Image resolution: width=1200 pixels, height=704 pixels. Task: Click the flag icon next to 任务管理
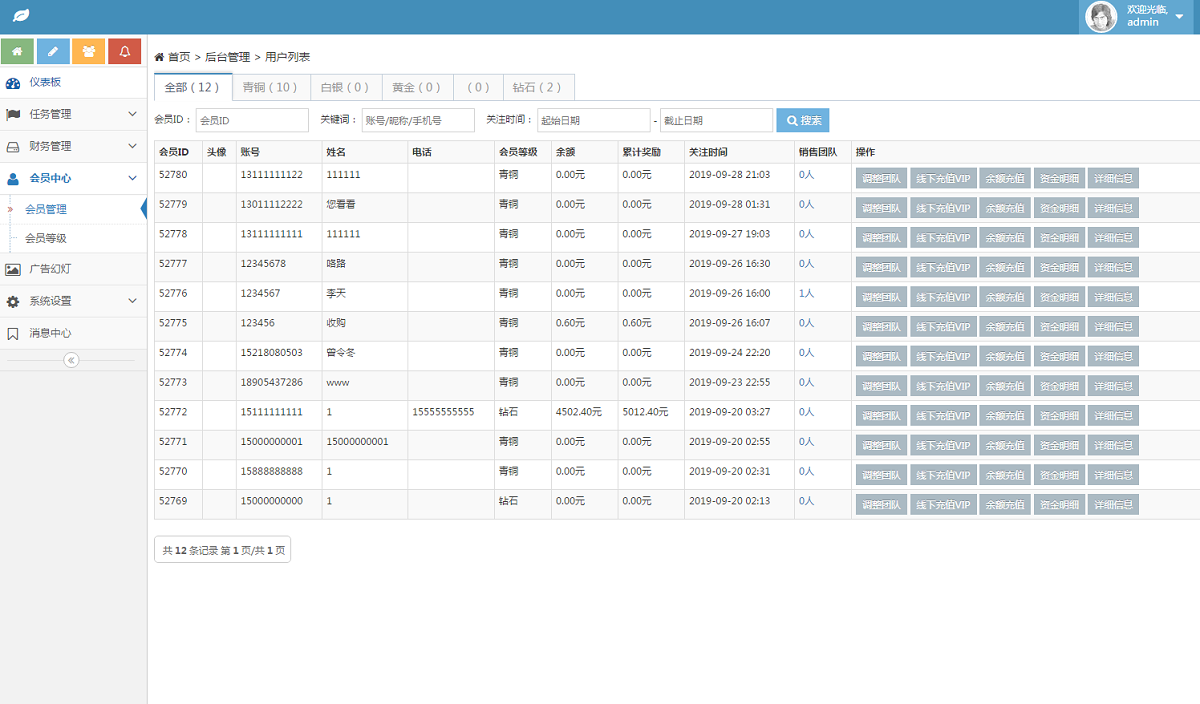click(14, 114)
